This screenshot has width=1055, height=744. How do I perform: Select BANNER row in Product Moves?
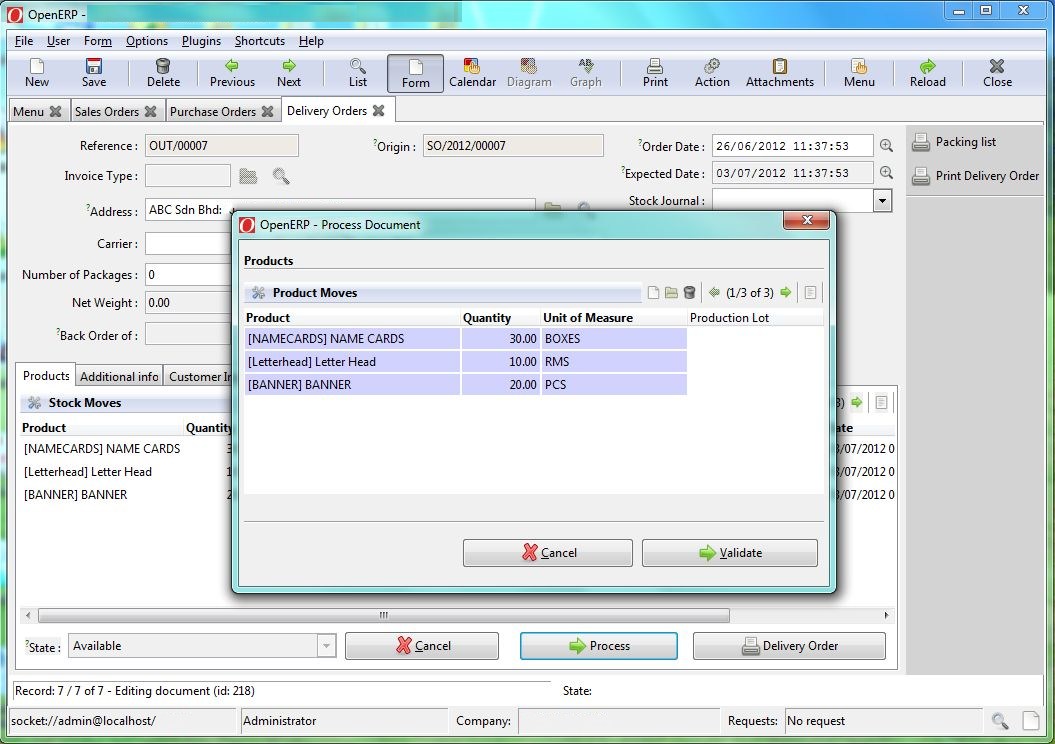[x=466, y=384]
